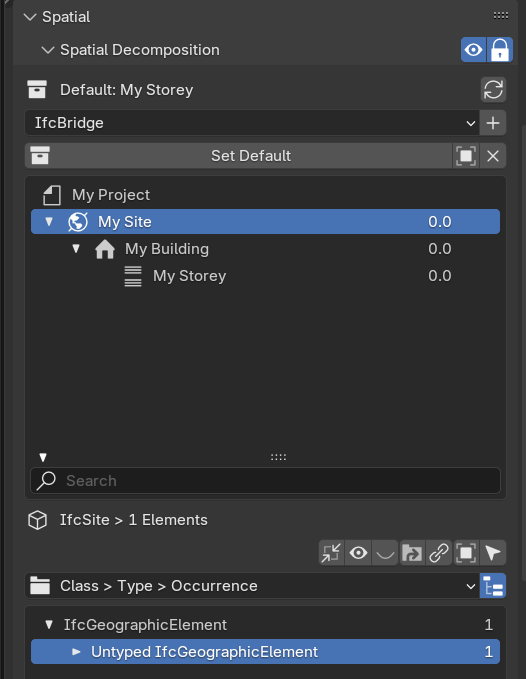This screenshot has width=526, height=679.
Task: Toggle the eye visibility button in Spatial Decomposition
Action: click(x=473, y=50)
